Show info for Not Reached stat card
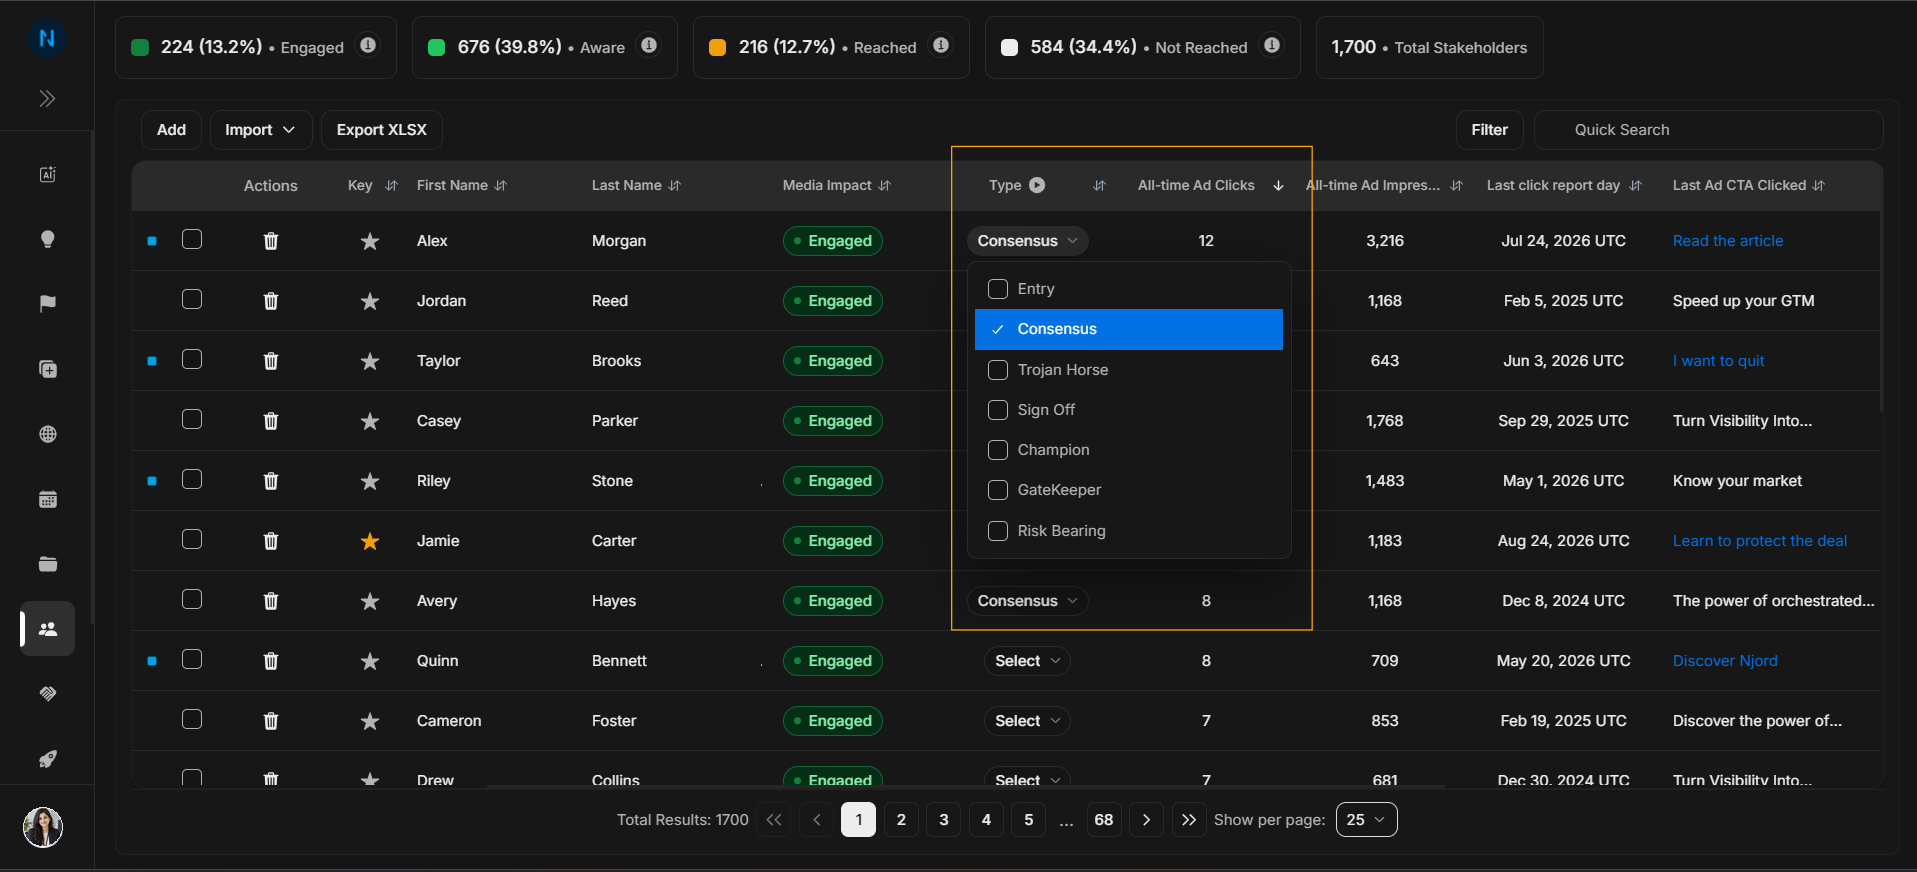 (1272, 45)
